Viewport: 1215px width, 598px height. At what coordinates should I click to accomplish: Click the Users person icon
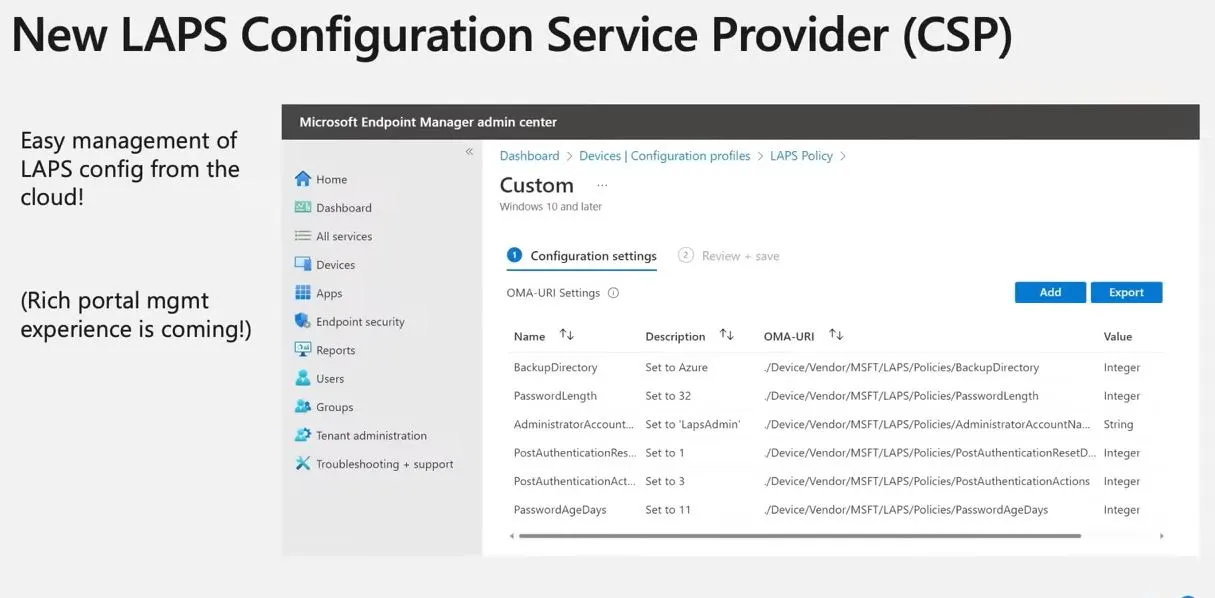tap(303, 378)
